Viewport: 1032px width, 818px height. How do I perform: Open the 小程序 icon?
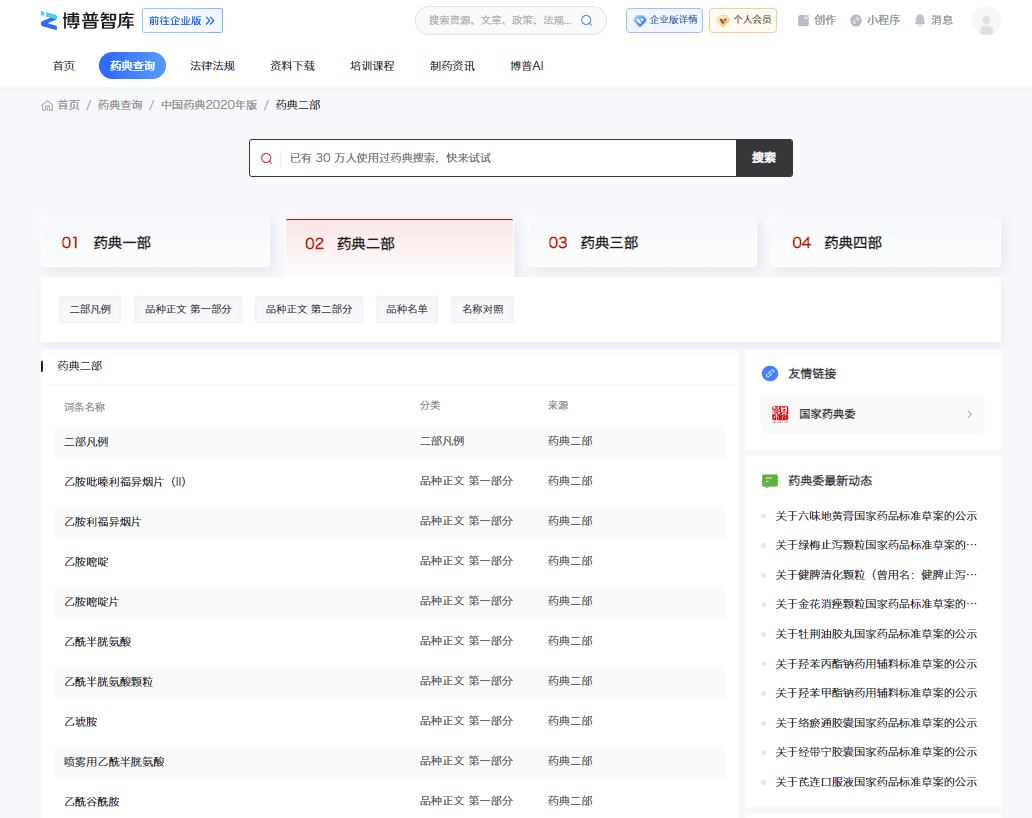(856, 20)
